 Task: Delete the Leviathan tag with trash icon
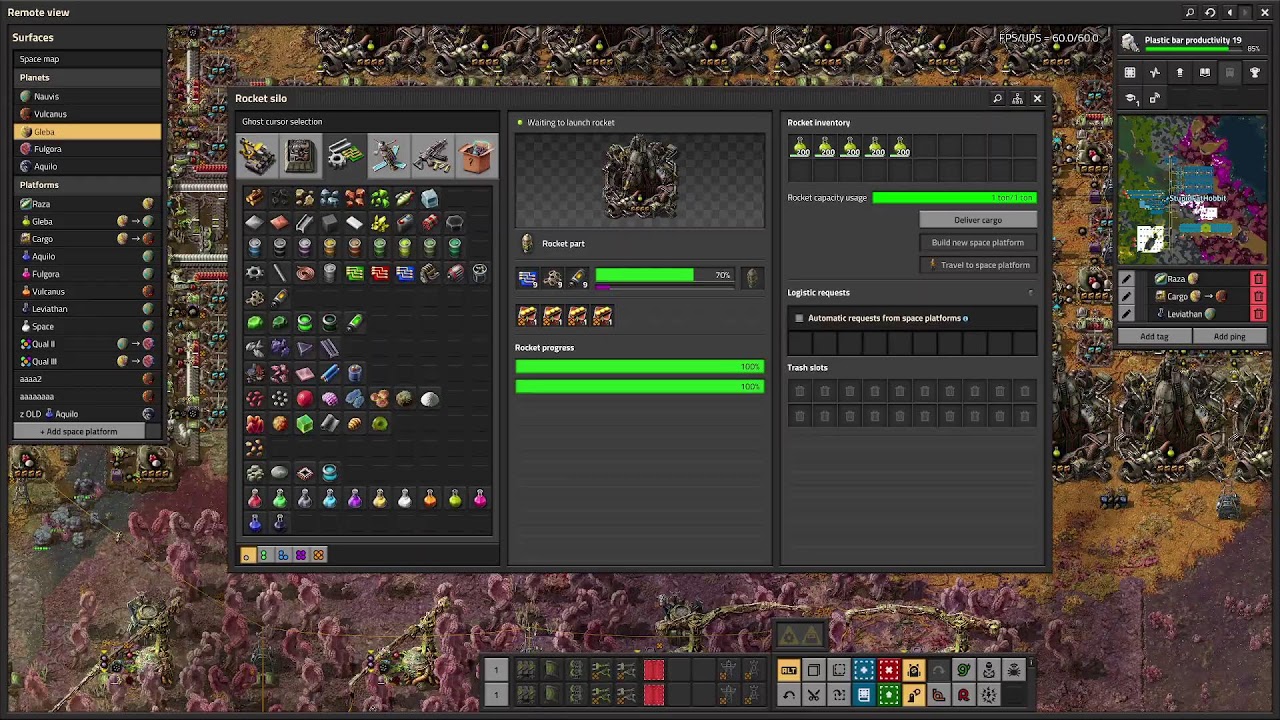[x=1258, y=314]
